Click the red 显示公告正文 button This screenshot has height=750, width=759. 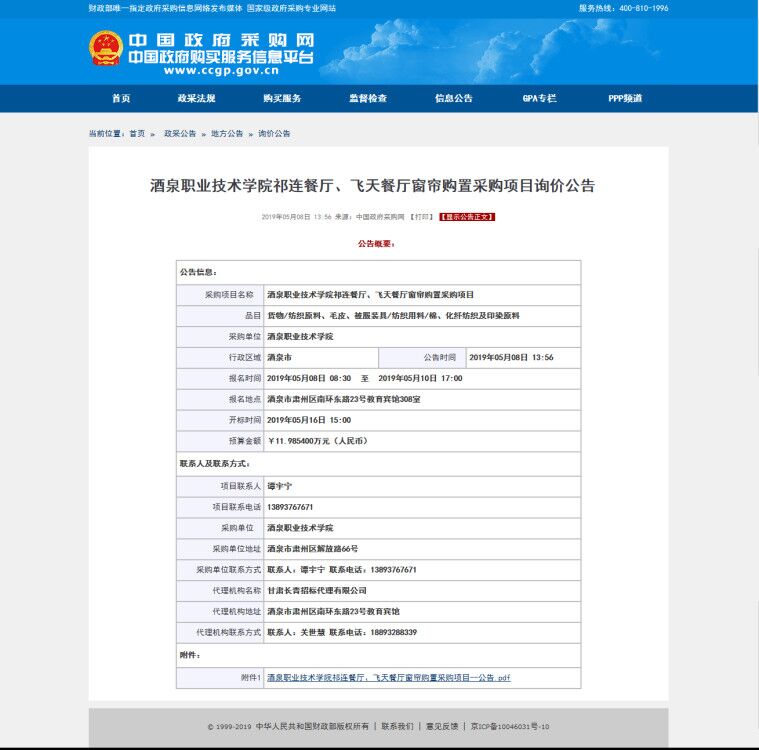[467, 216]
